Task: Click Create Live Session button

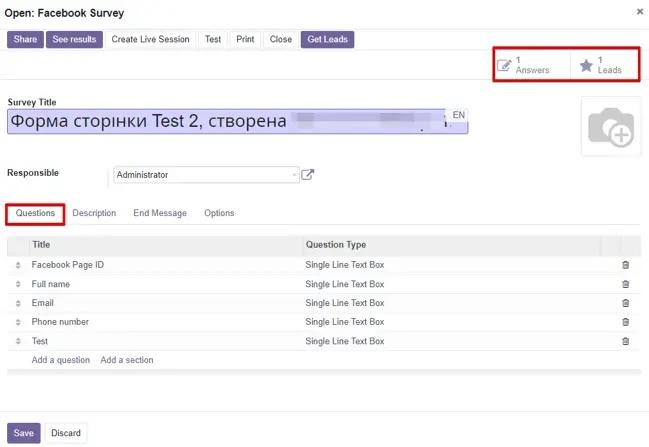Action: tap(150, 40)
